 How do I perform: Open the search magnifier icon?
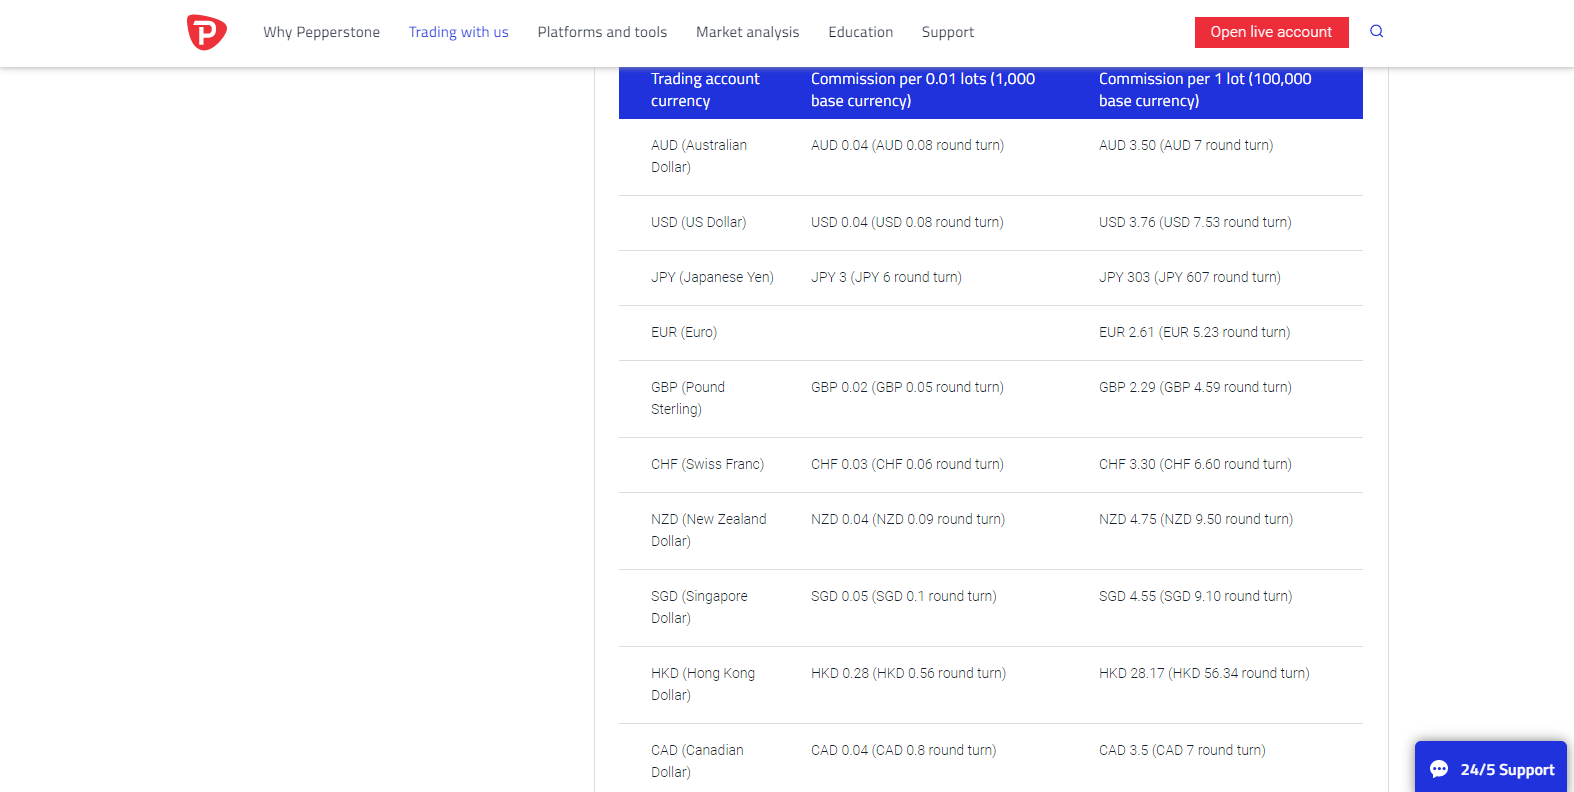coord(1376,31)
